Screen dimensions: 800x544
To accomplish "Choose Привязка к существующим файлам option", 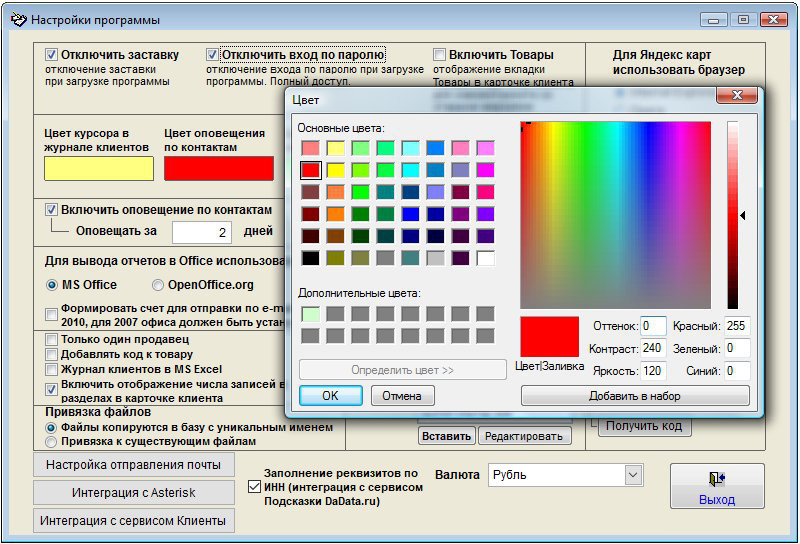I will (52, 441).
